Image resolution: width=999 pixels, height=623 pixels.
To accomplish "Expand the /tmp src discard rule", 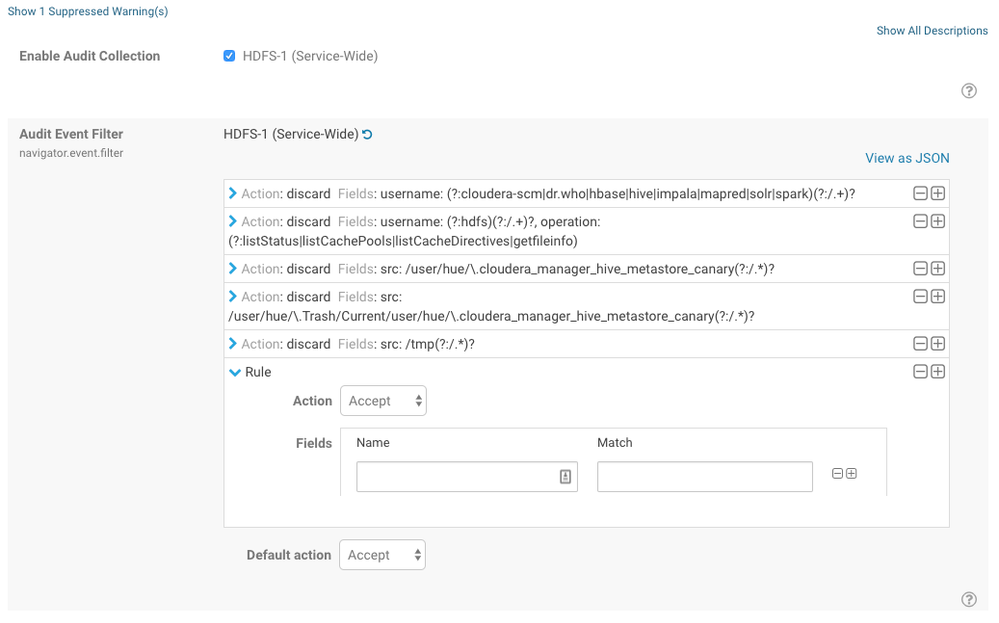I will tap(233, 344).
